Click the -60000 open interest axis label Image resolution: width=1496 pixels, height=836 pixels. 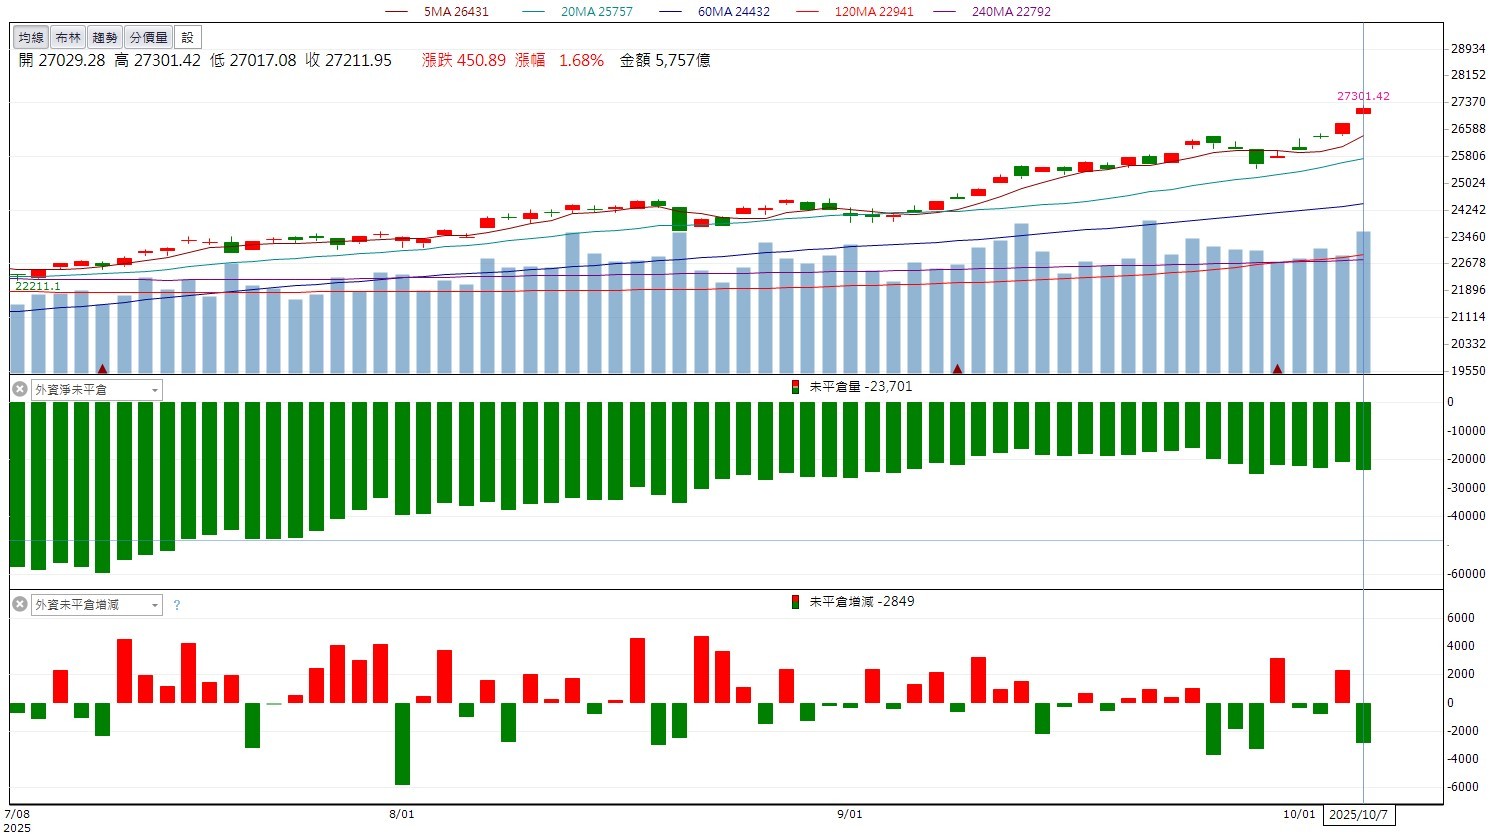point(1466,574)
